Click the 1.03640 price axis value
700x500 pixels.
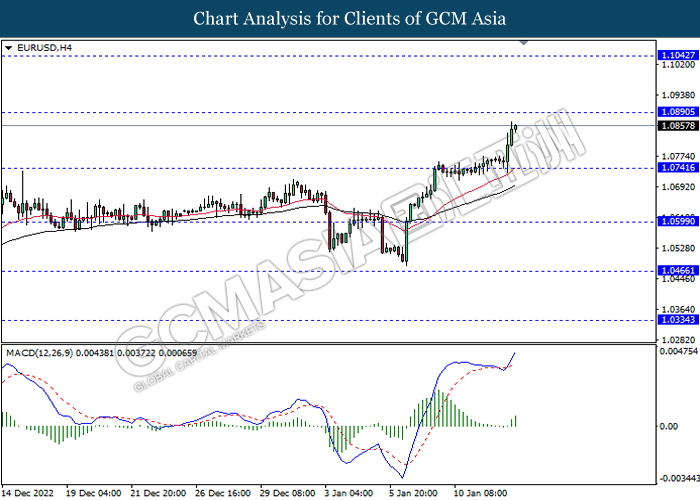tap(678, 309)
